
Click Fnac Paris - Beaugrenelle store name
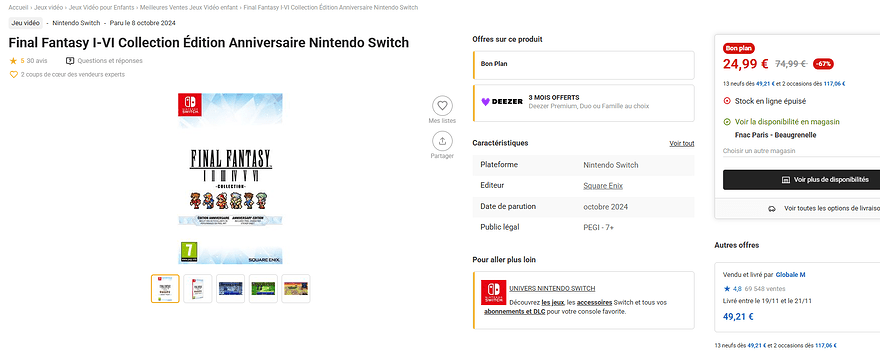[x=775, y=135]
